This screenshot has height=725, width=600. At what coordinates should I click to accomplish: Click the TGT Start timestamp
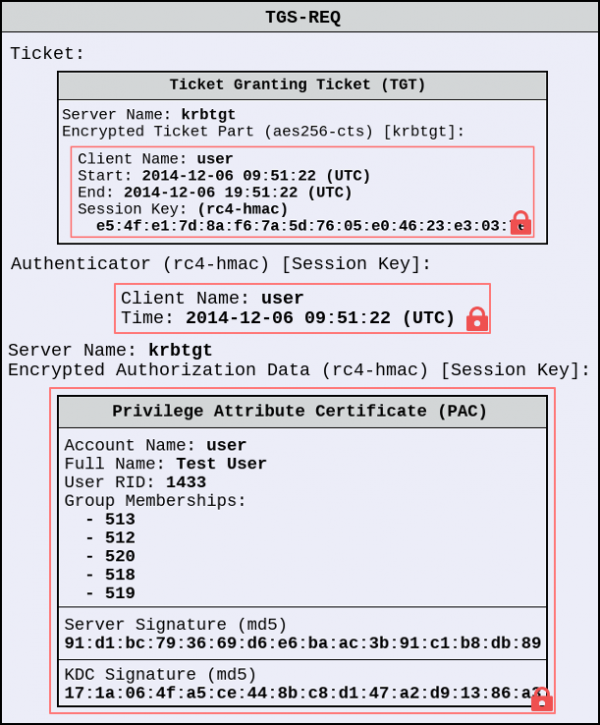point(256,176)
